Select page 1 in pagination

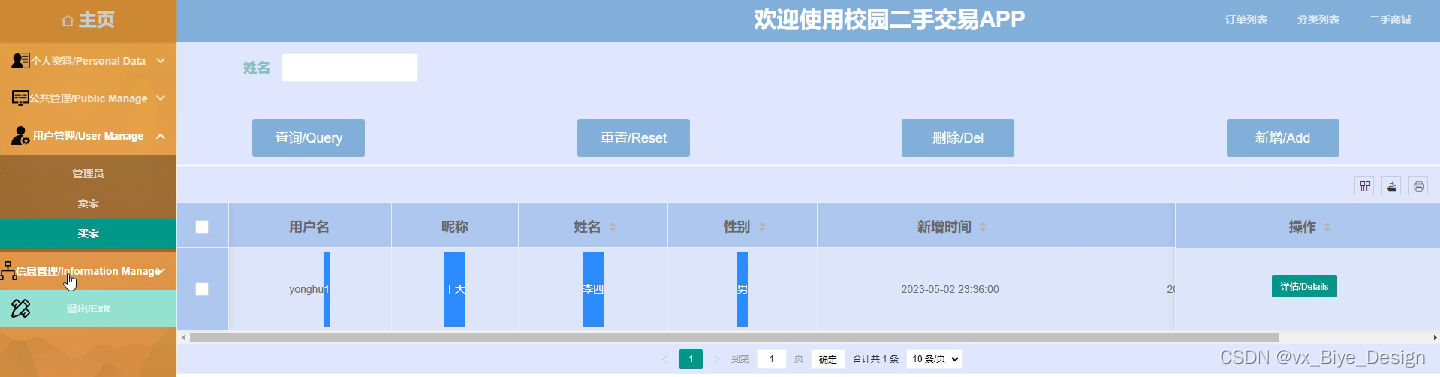691,358
